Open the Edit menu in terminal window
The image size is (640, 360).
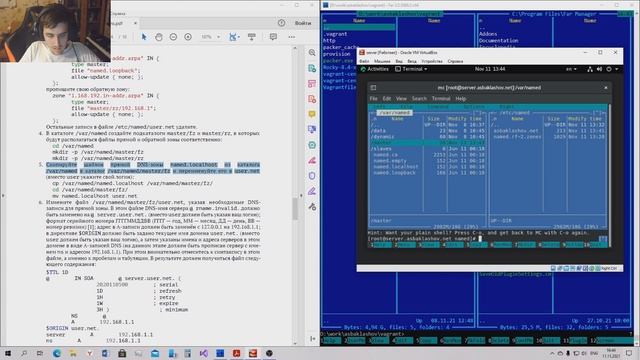coord(387,99)
